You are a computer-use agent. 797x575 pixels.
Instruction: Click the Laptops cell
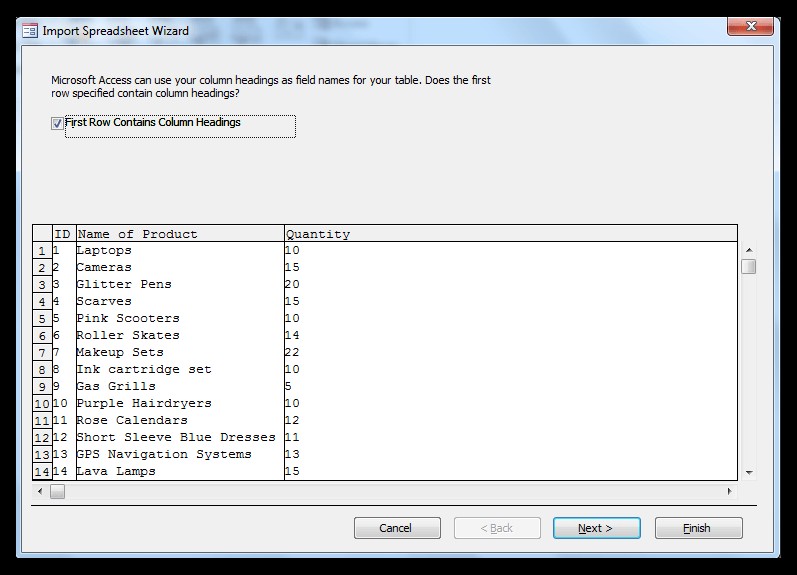point(180,250)
